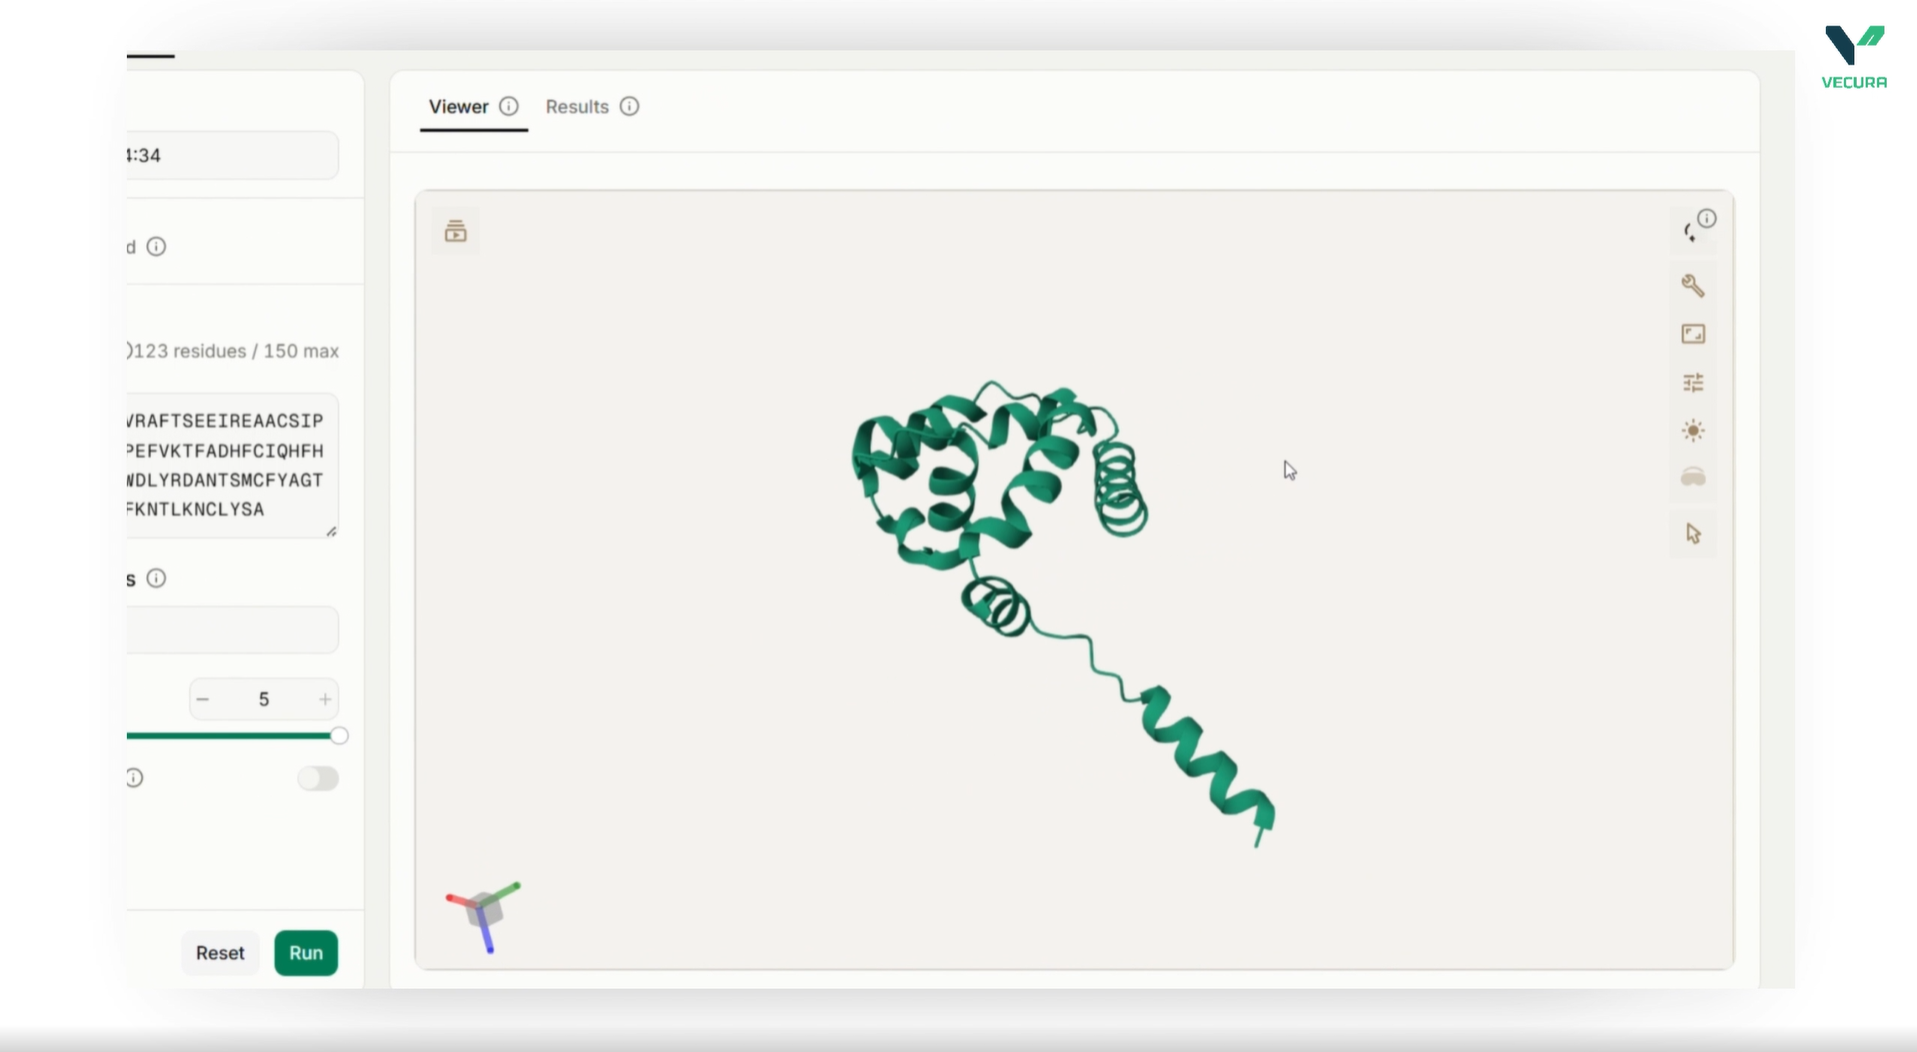Click sequence line ending "FKNTLKNCLYSA"

click(x=195, y=509)
